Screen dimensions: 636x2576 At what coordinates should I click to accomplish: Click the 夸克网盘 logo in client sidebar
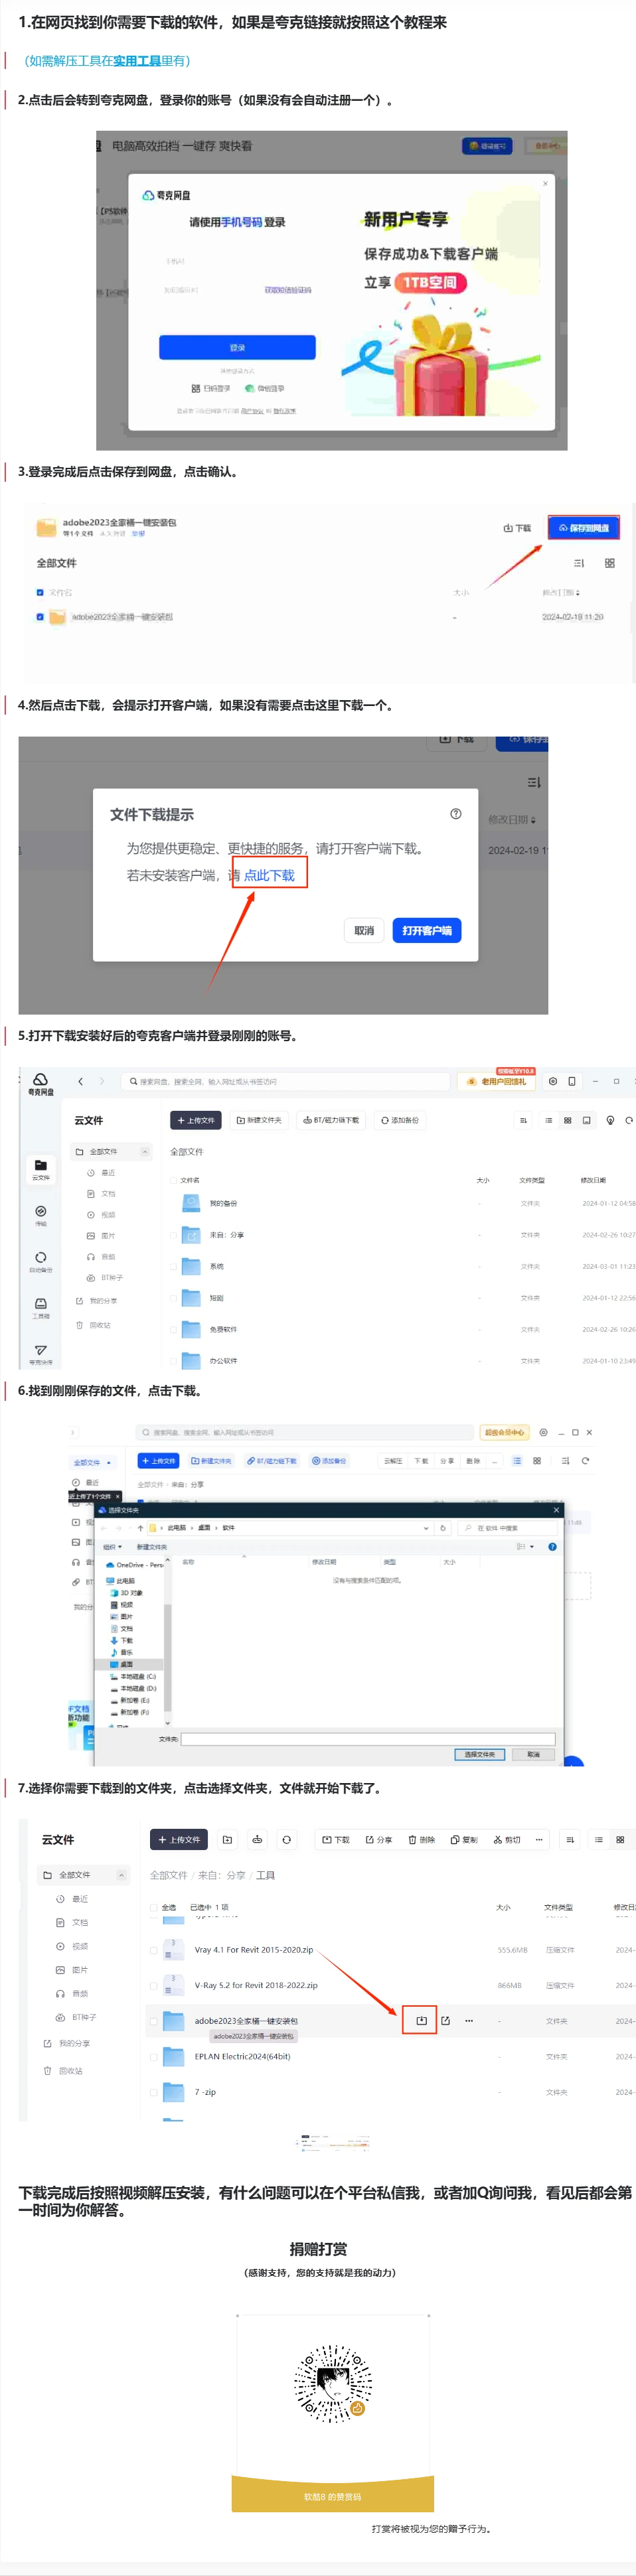click(40, 1084)
